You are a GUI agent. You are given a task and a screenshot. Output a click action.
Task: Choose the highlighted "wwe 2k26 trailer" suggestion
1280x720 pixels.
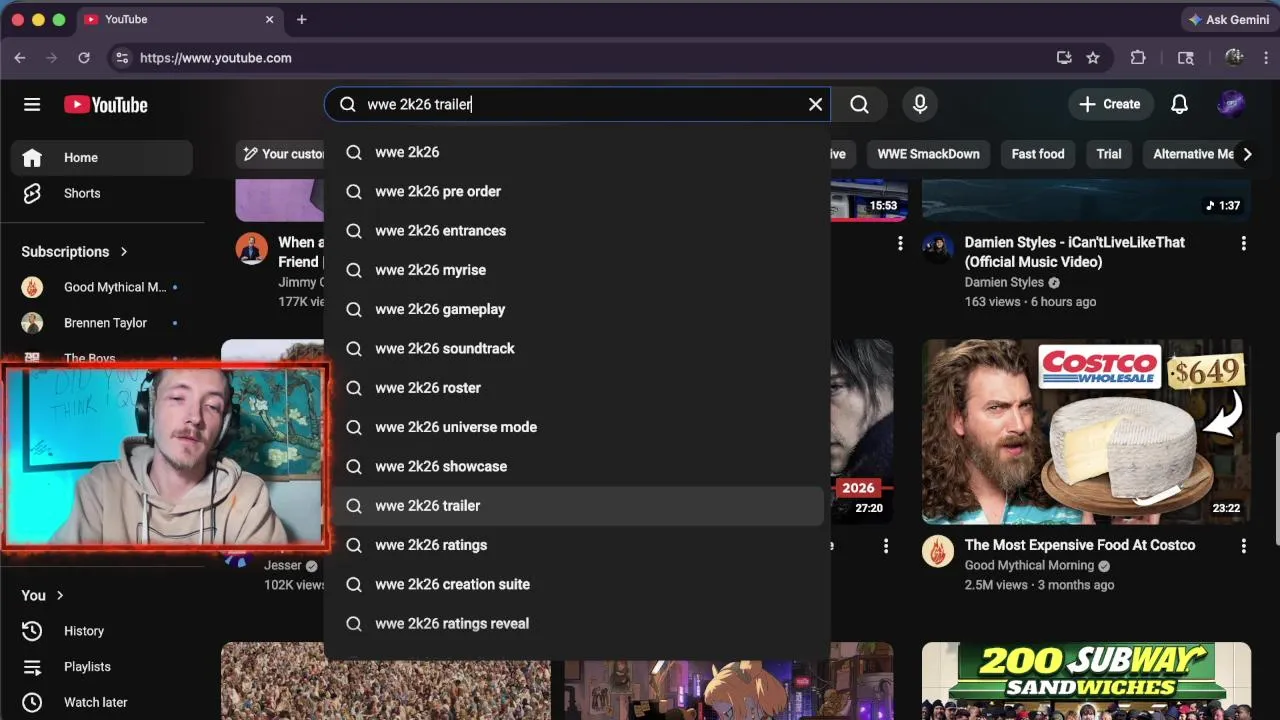[x=578, y=506]
